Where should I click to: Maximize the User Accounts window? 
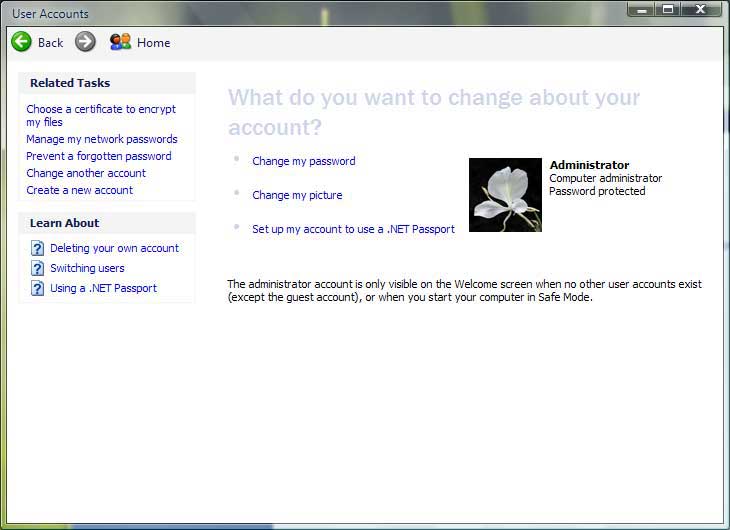(x=669, y=9)
